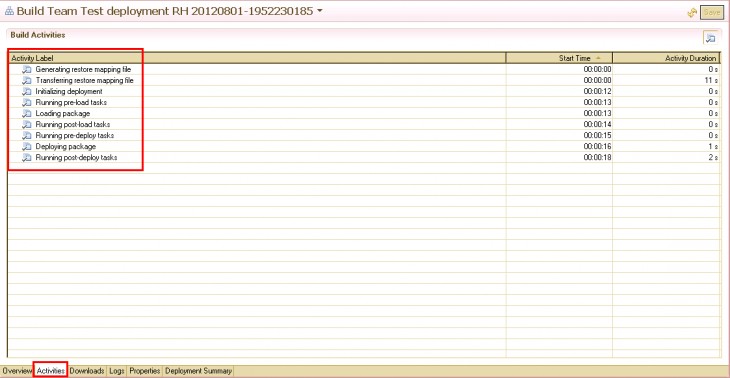Screen dimensions: 730x378
Task: Switch to the Deployment Summary tab
Action: click(x=198, y=371)
